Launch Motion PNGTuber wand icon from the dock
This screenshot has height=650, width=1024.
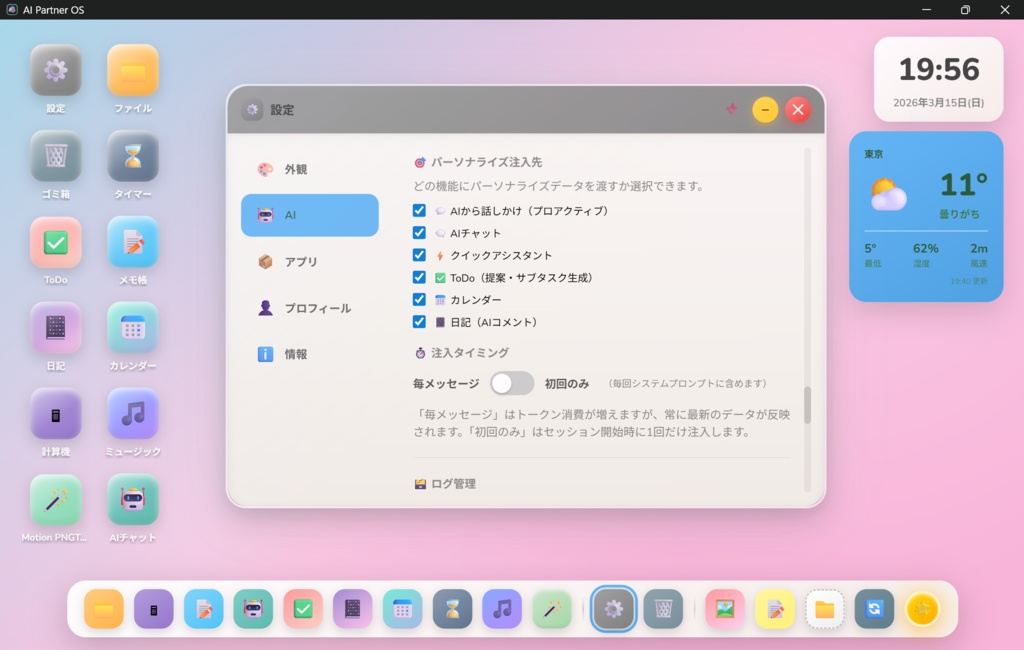[x=551, y=608]
